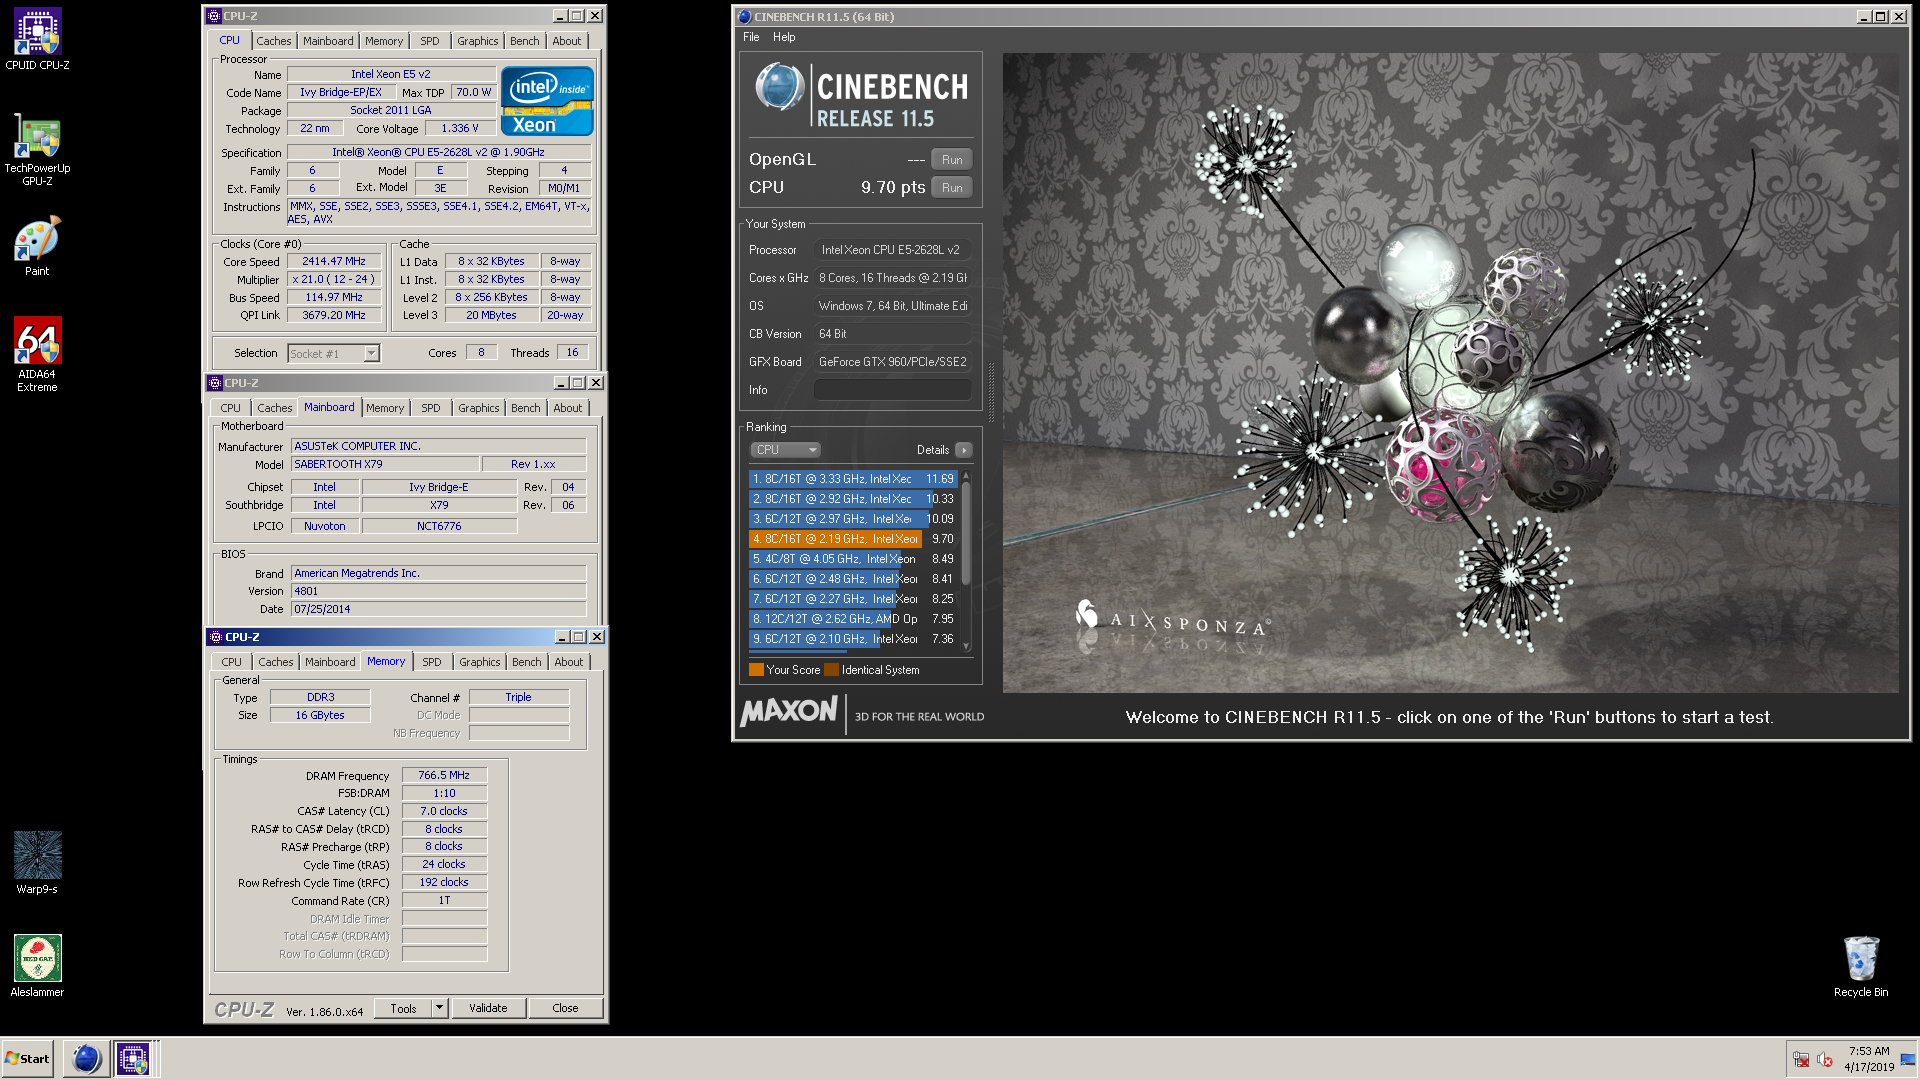Open the AIDA64 Extreme desktop icon
This screenshot has height=1080, width=1920.
click(x=37, y=354)
